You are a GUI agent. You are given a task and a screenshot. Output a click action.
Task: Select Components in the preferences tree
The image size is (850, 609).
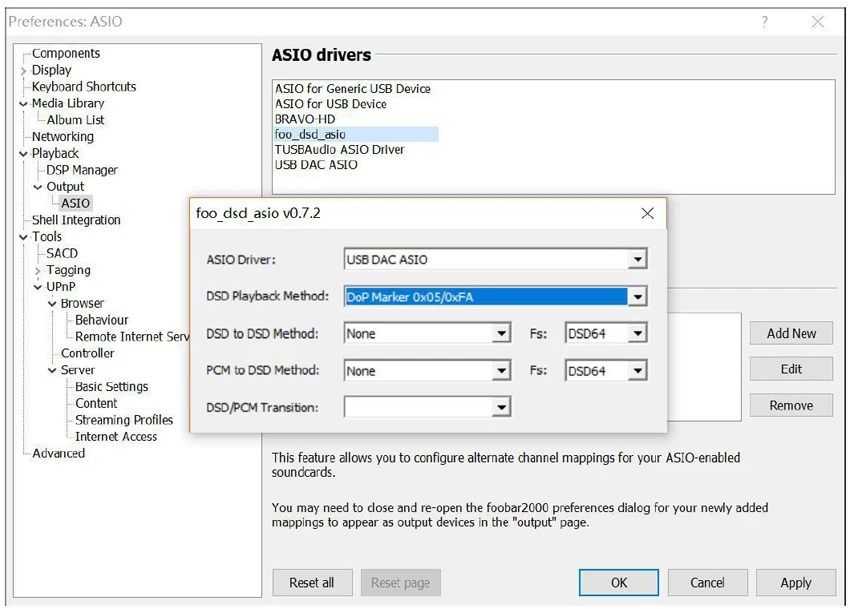click(x=66, y=53)
